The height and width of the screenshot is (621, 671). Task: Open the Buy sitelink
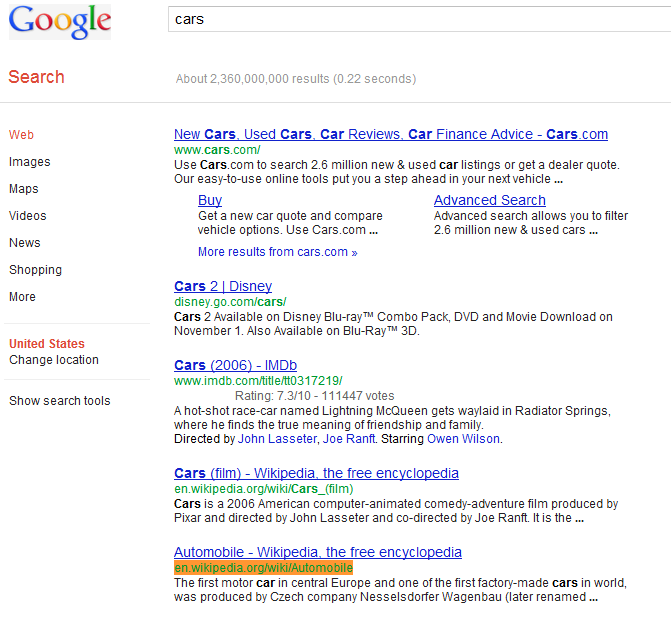pyautogui.click(x=210, y=200)
